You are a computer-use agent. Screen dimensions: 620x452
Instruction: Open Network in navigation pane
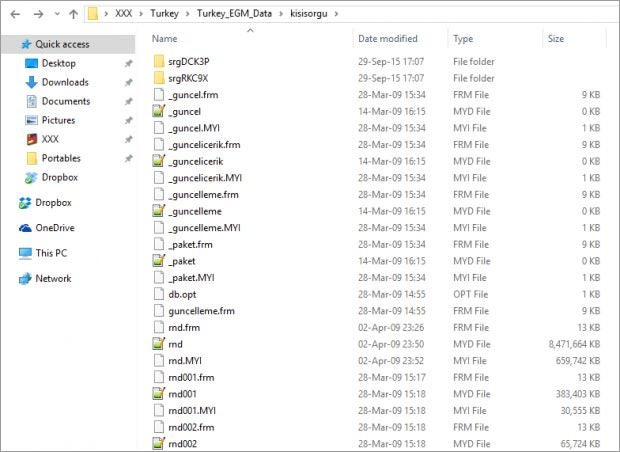[53, 278]
